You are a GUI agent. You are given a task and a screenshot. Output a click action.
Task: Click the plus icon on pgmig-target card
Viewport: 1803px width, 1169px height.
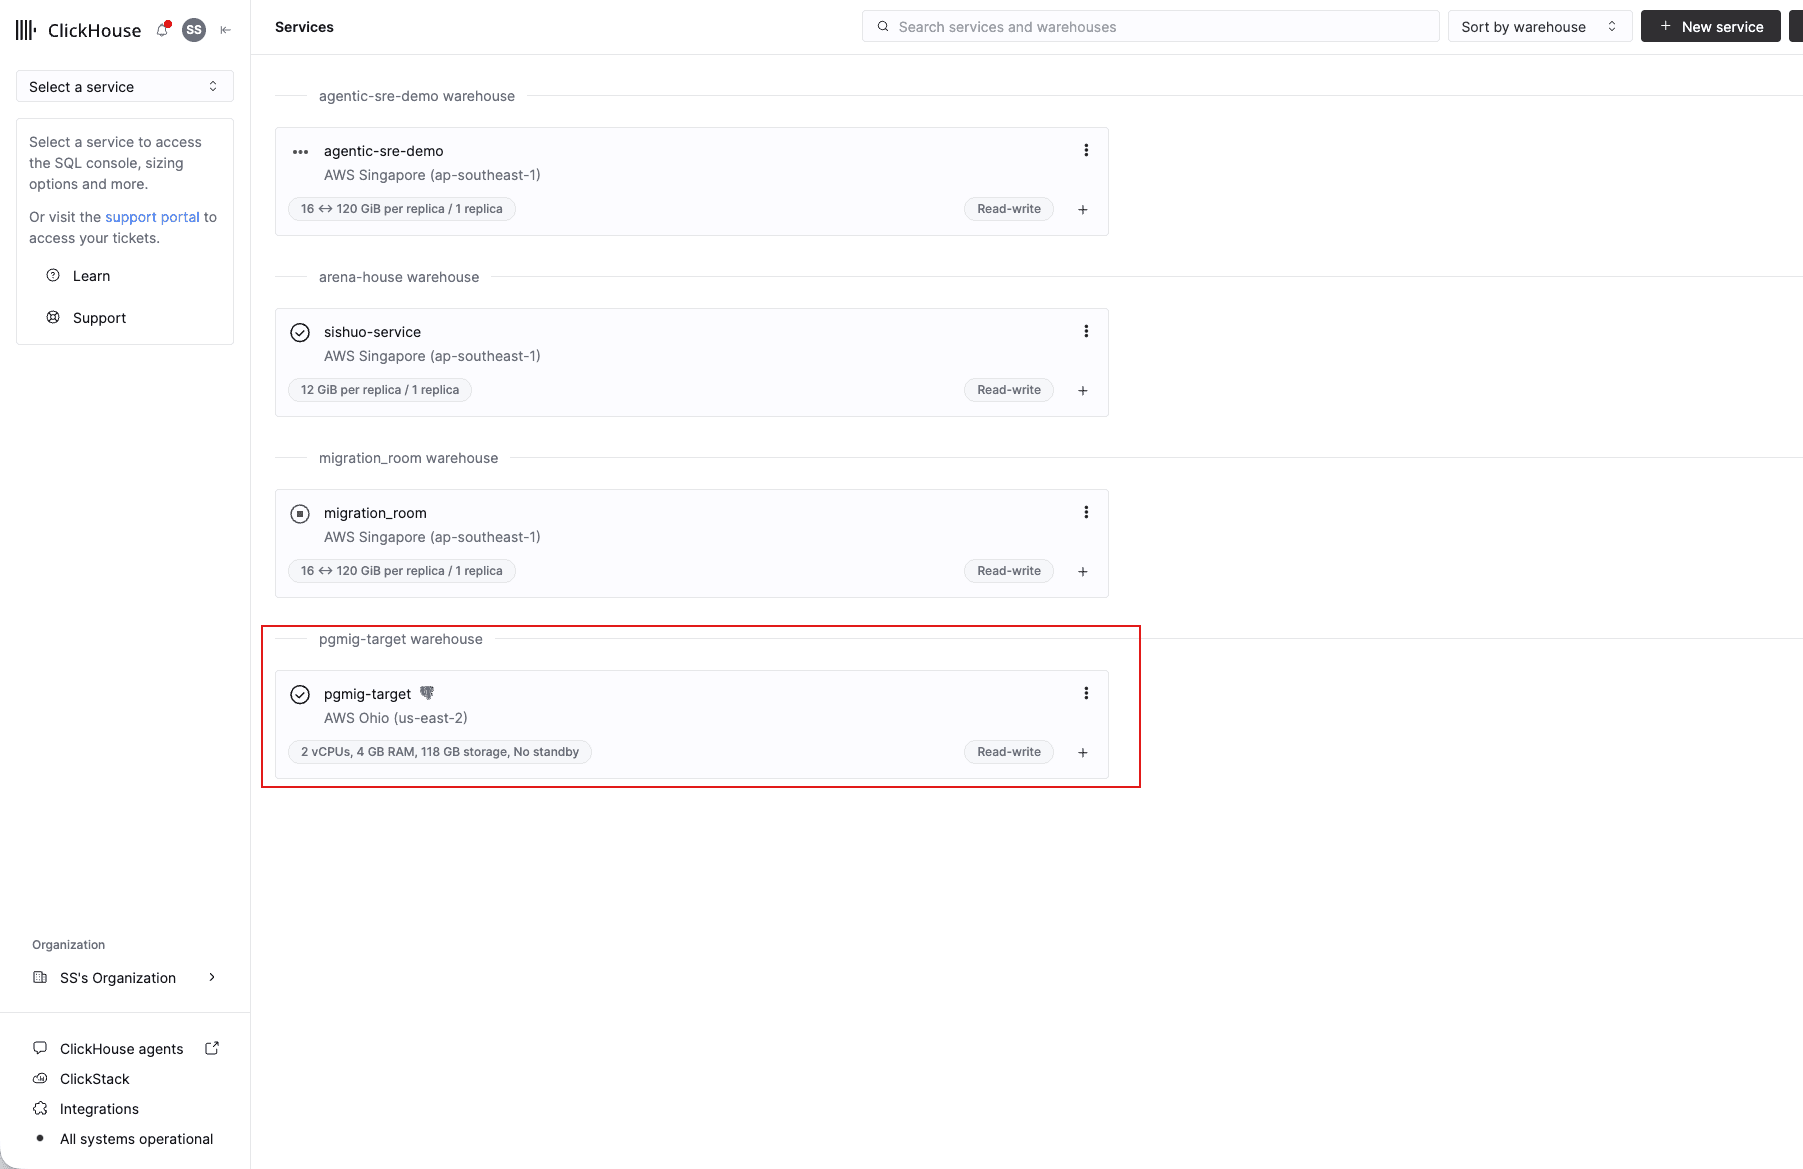tap(1082, 753)
